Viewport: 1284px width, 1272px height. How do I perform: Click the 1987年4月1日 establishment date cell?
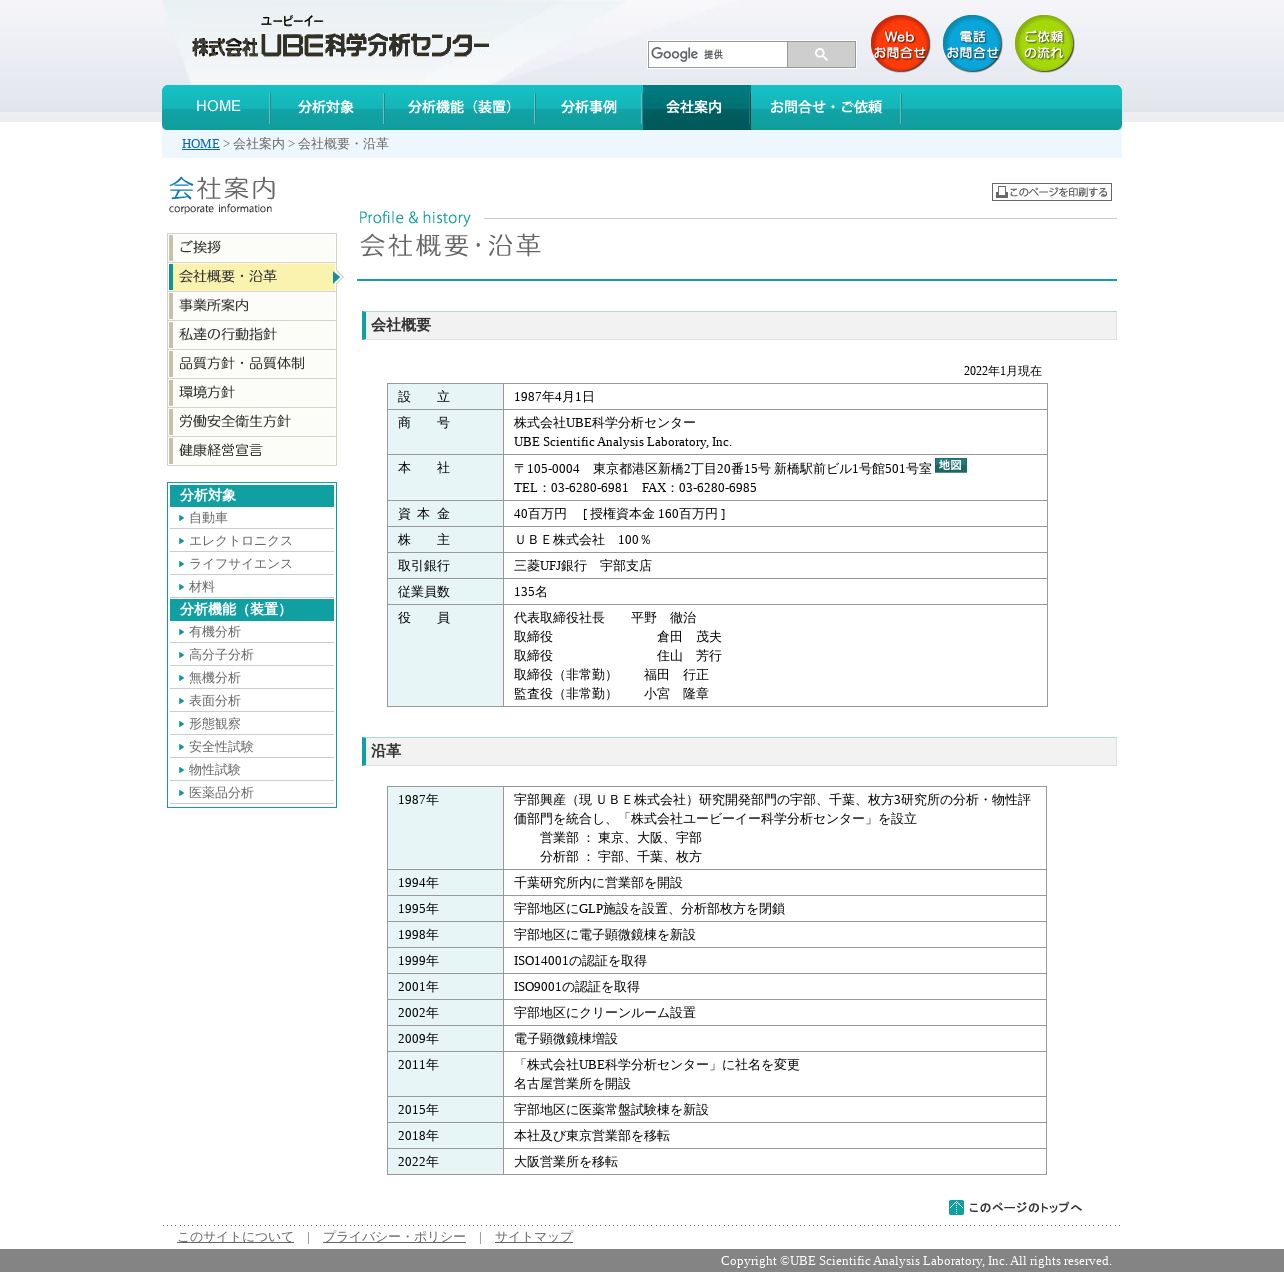(x=775, y=397)
